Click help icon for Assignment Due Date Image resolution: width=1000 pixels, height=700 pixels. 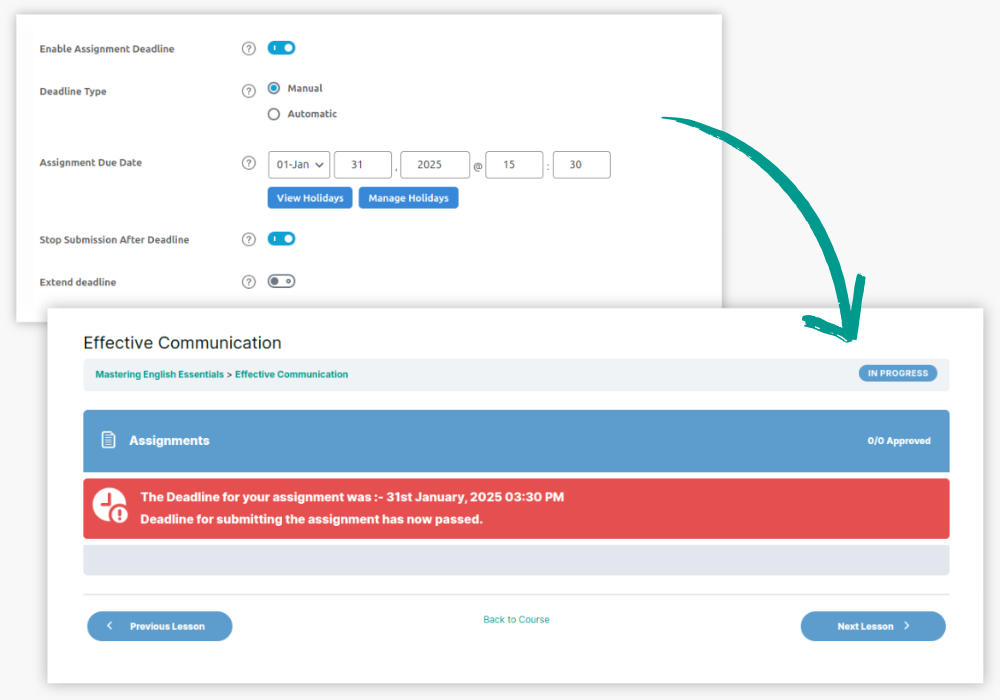pos(249,163)
